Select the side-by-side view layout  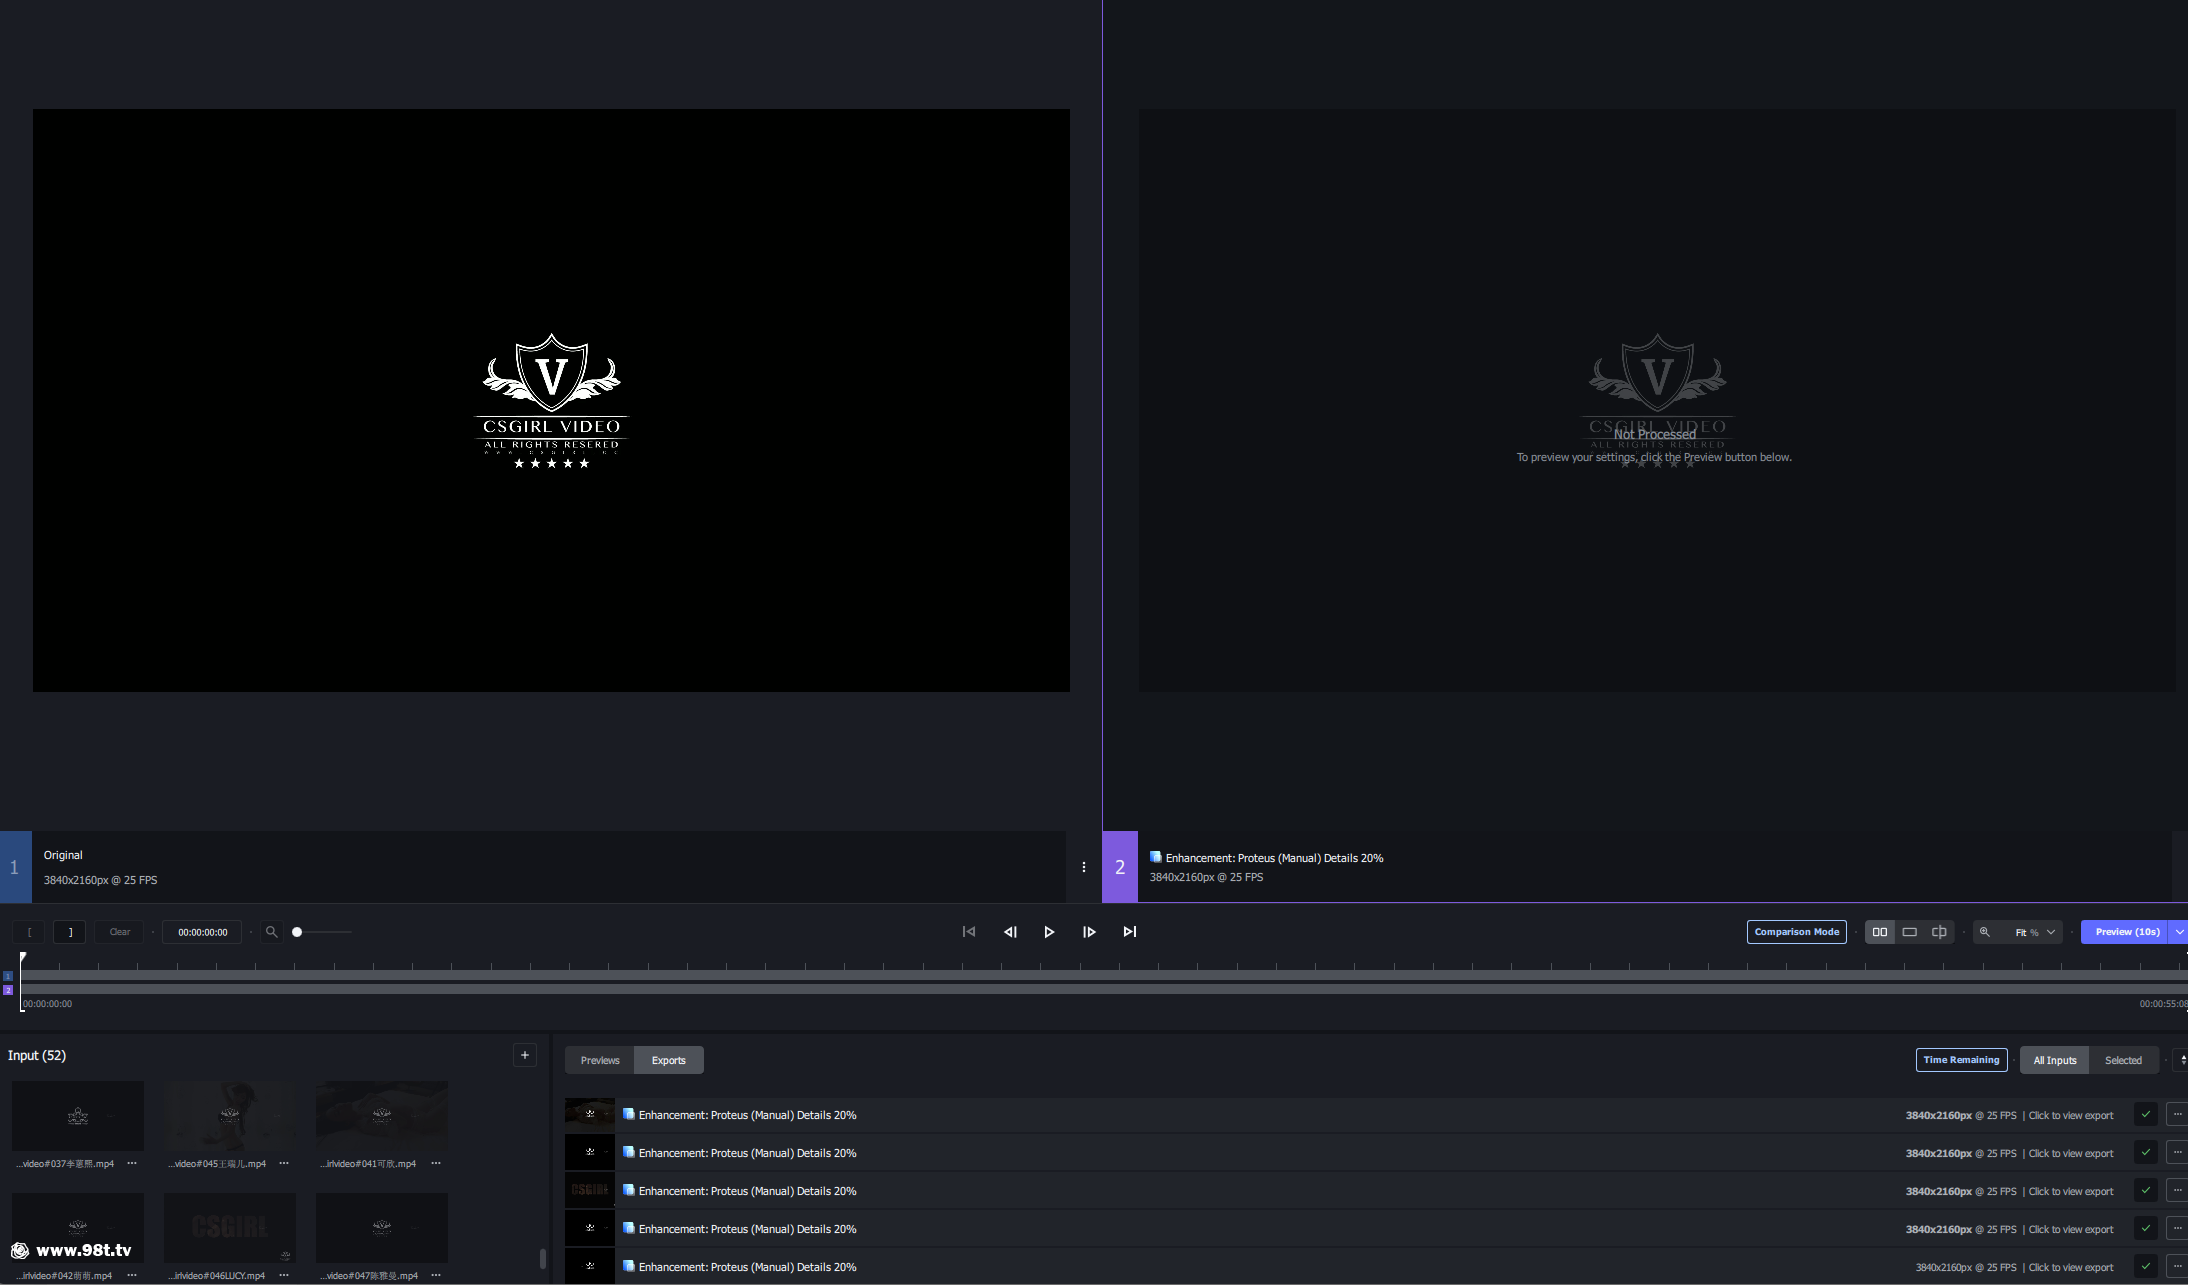[x=1880, y=932]
